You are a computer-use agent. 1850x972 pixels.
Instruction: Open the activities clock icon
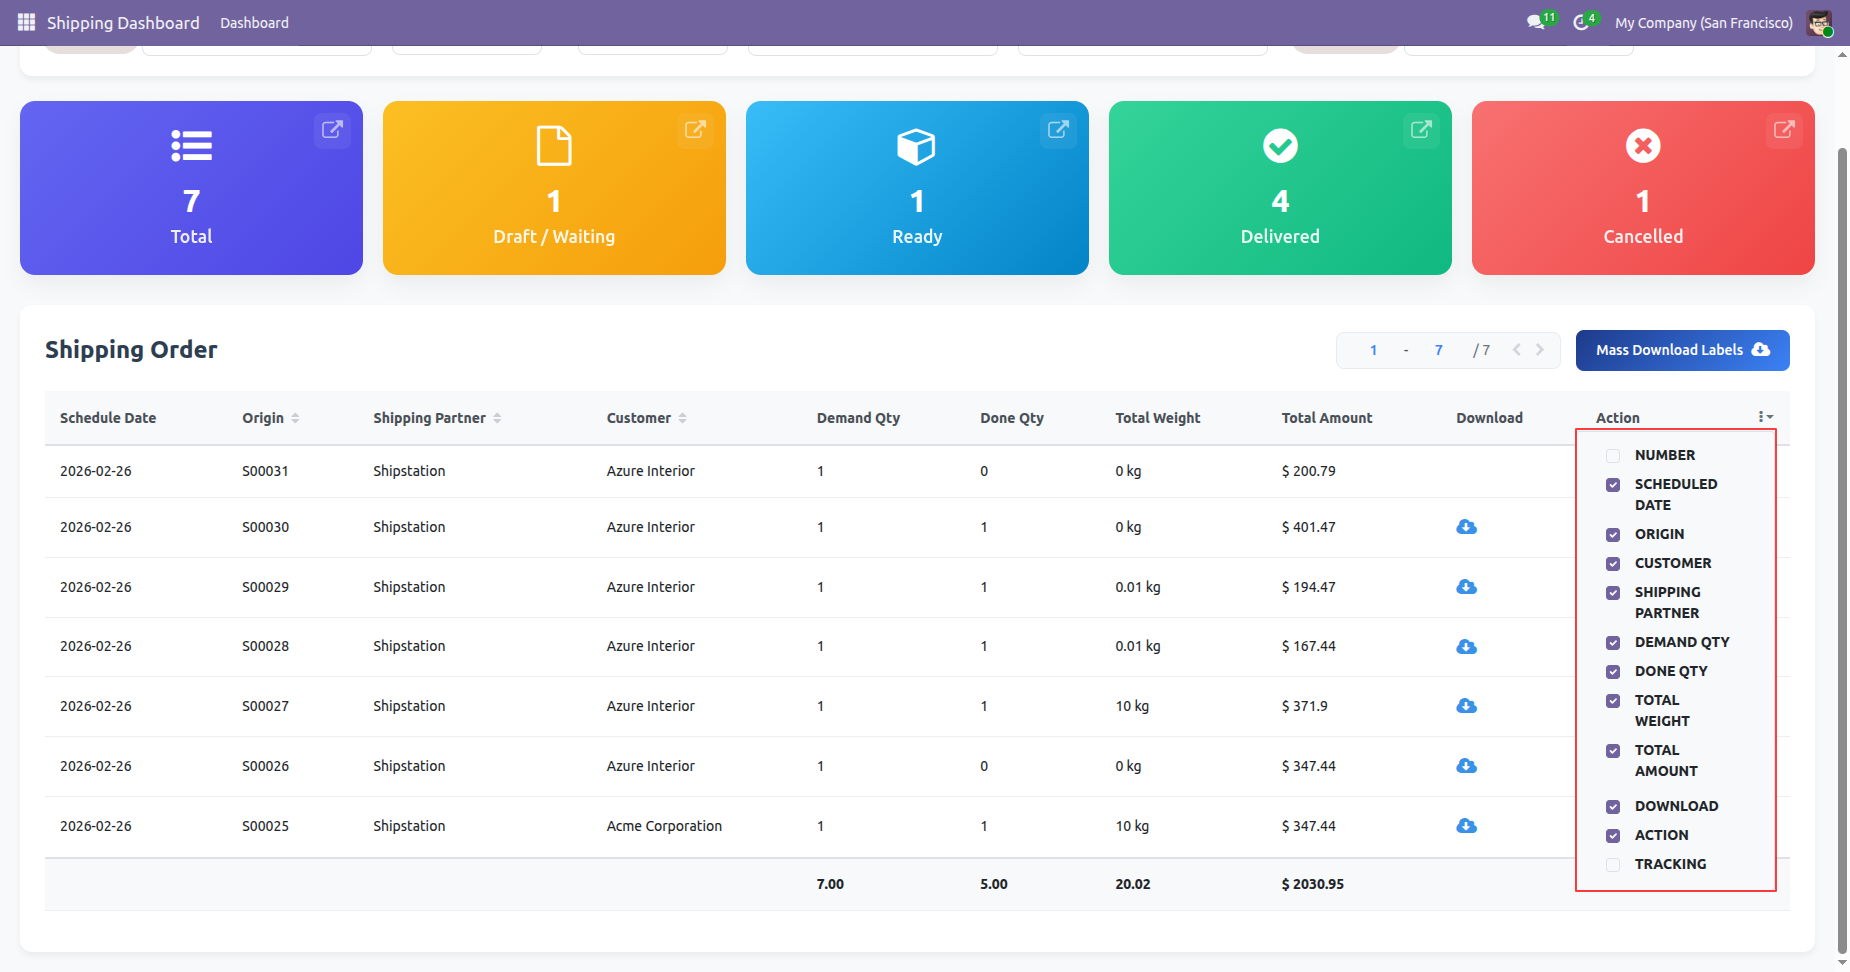[1581, 22]
